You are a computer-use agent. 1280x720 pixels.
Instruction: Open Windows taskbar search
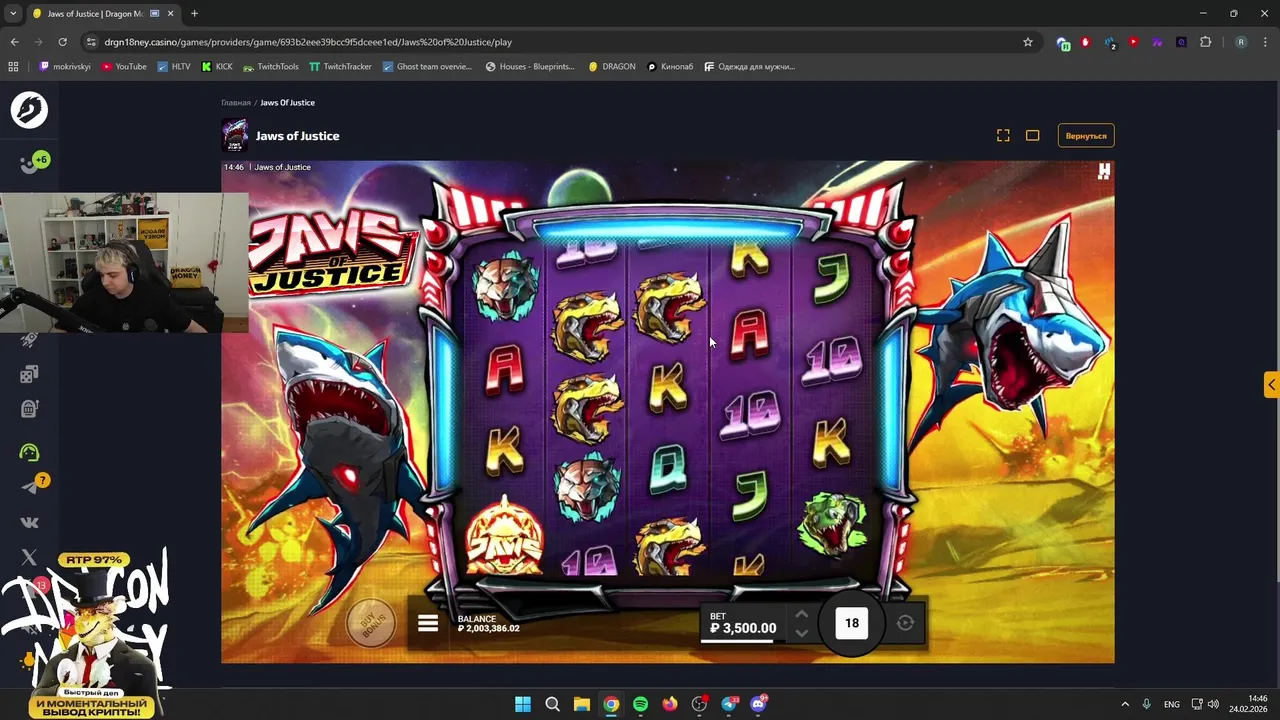tap(552, 704)
